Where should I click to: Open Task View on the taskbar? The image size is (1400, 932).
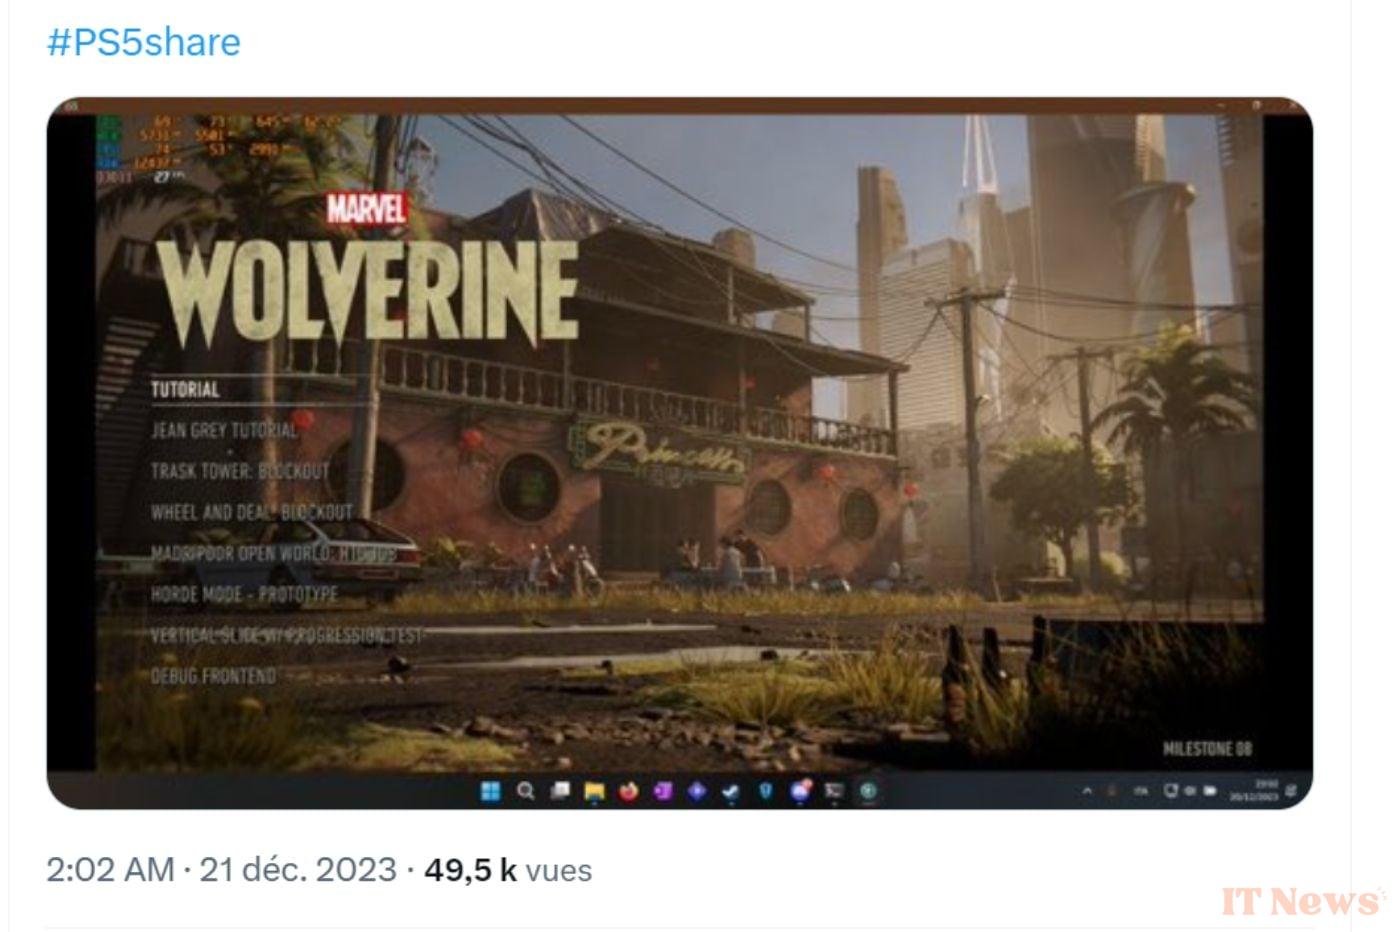[x=558, y=793]
